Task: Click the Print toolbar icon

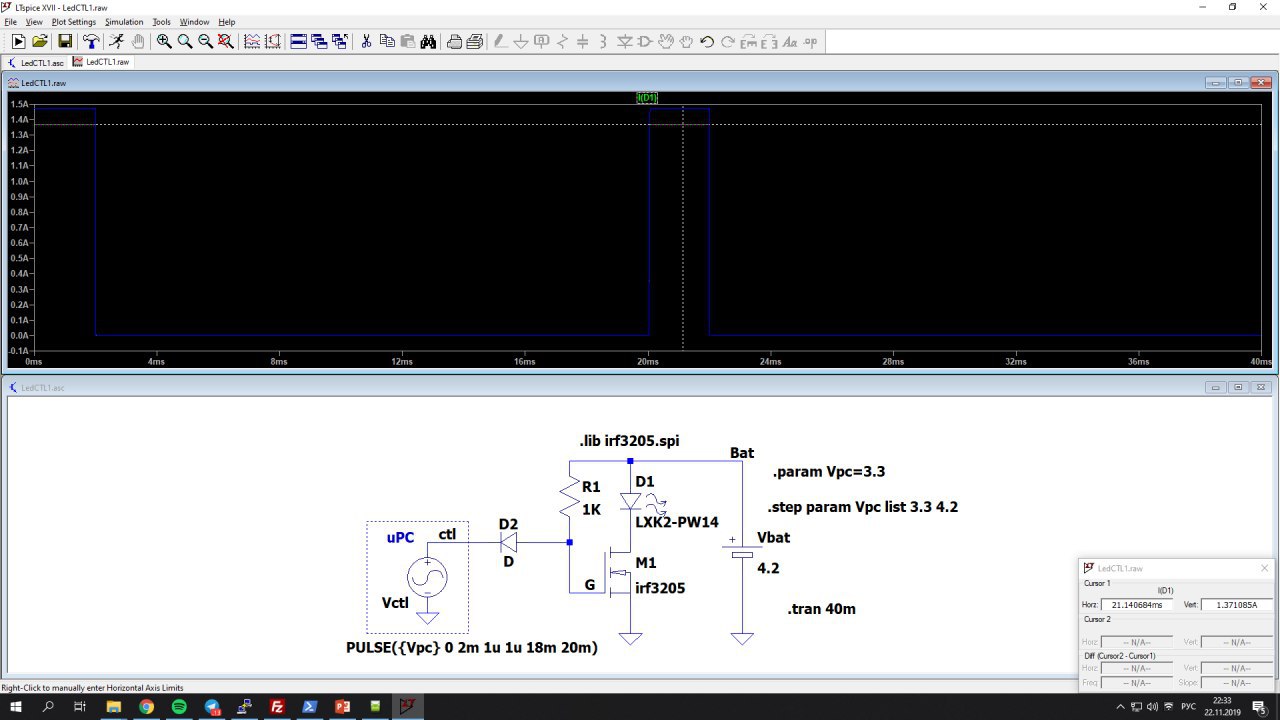Action: coord(475,41)
